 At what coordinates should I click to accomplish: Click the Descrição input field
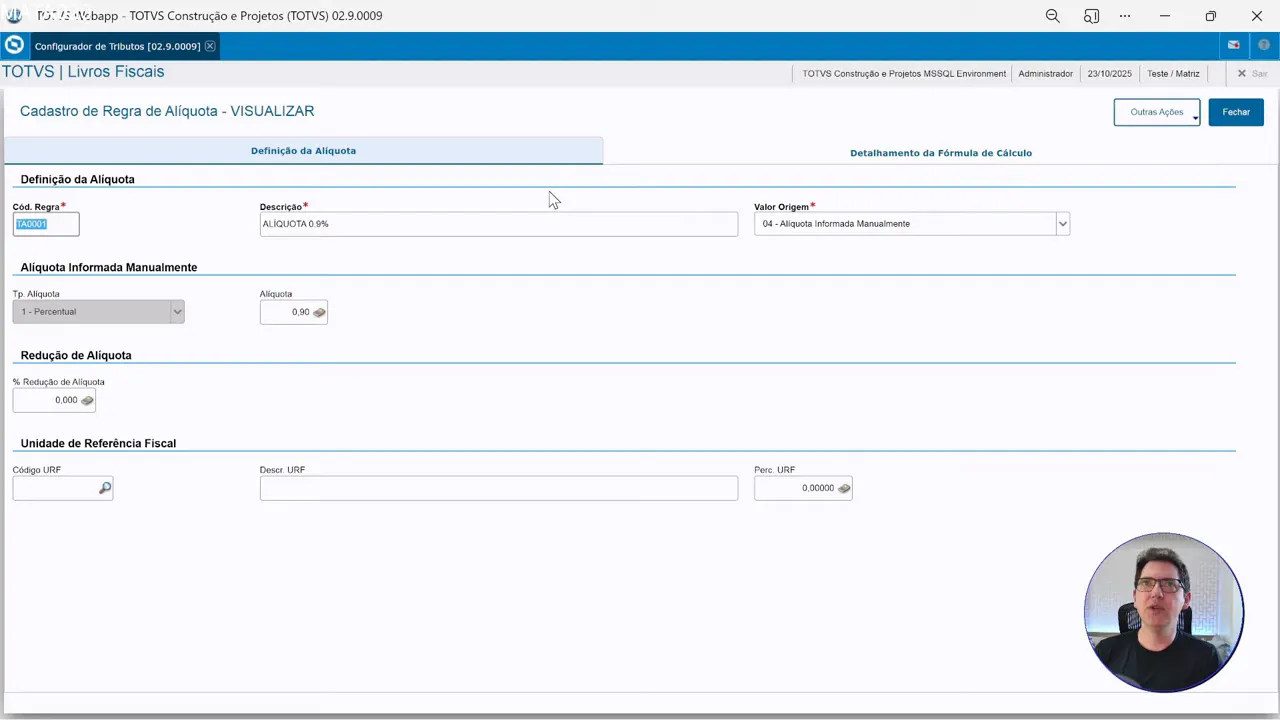(x=498, y=224)
